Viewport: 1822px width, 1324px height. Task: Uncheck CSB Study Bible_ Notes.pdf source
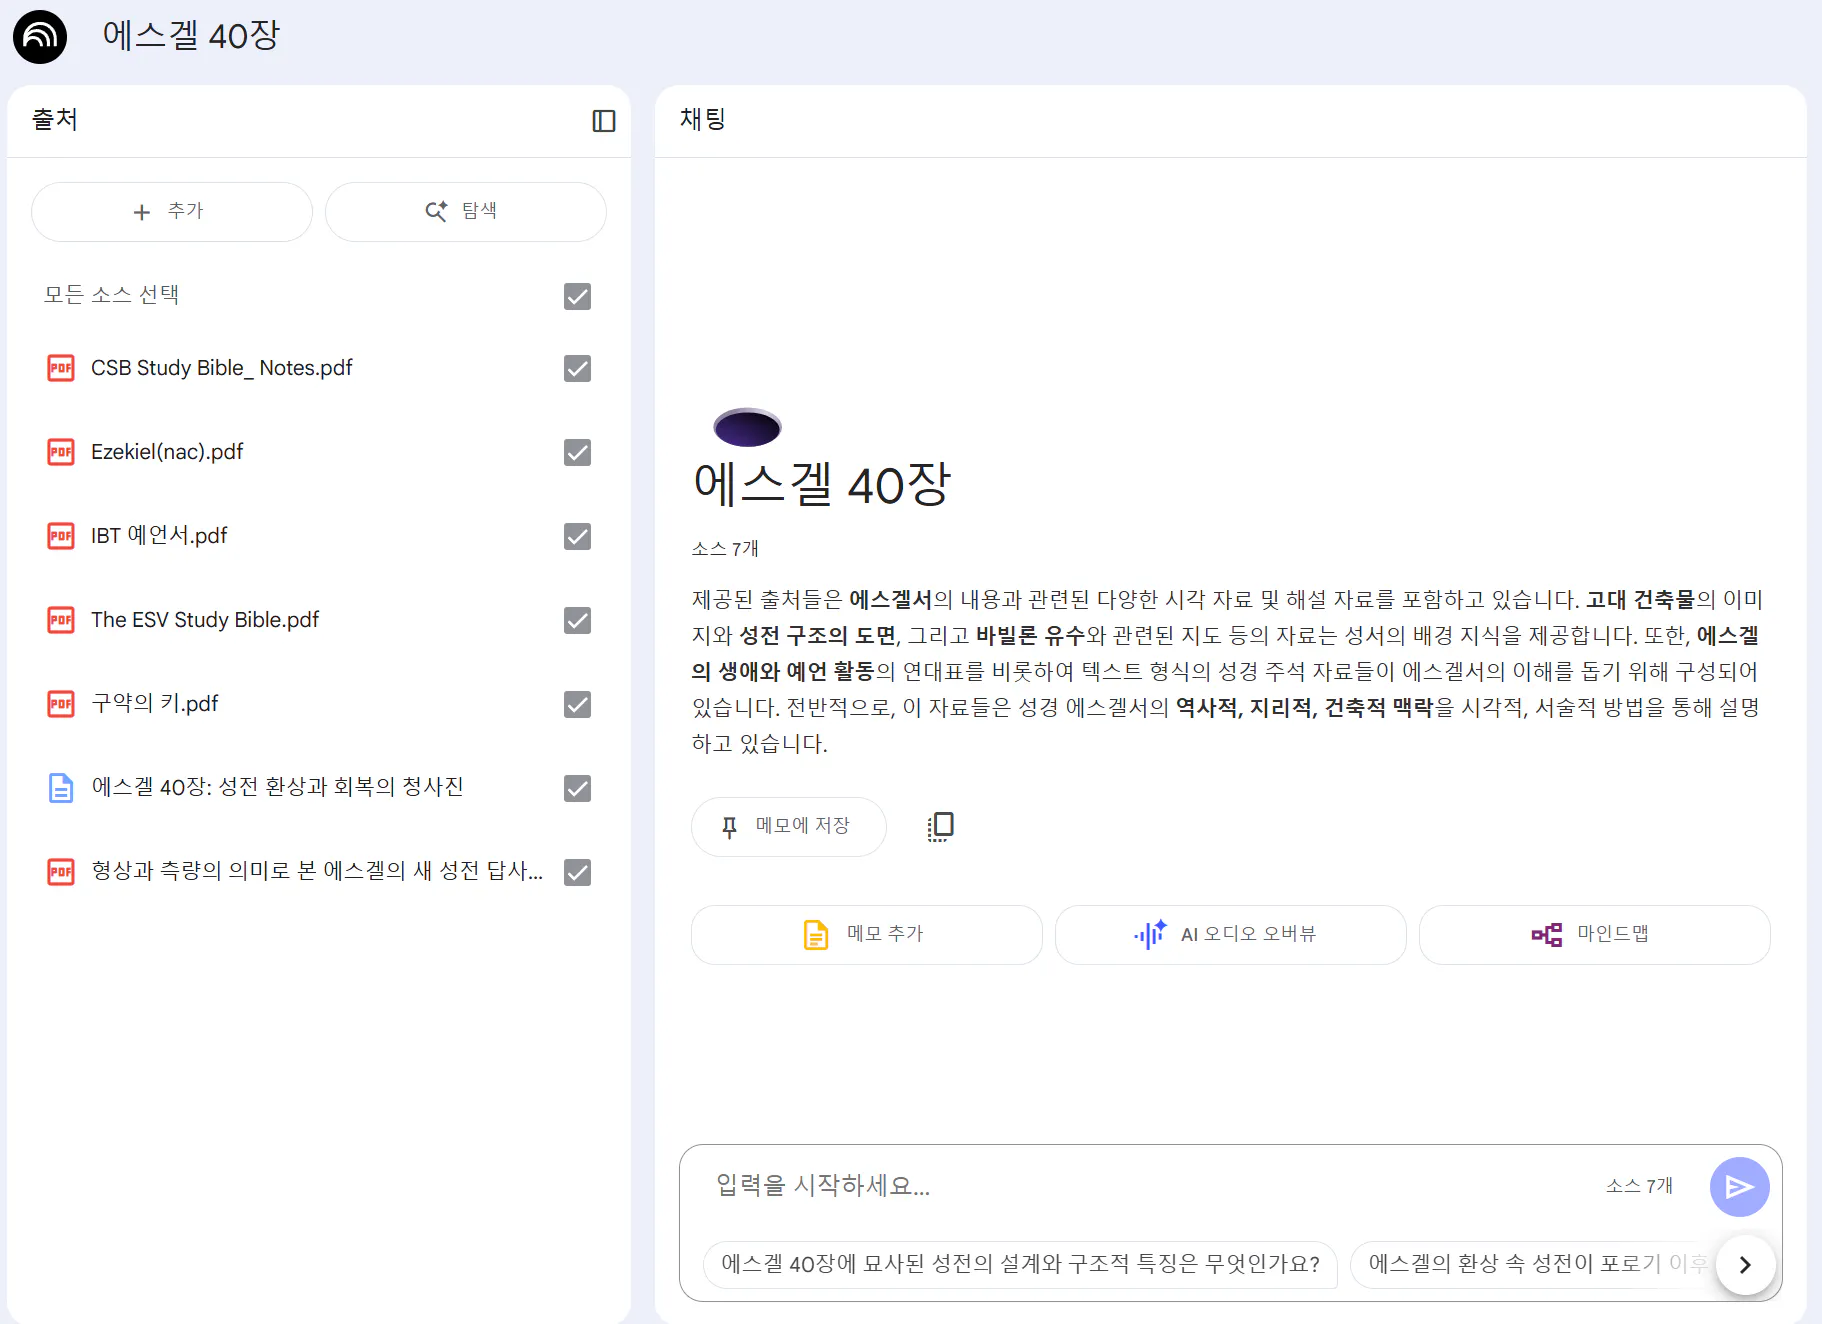tap(577, 368)
